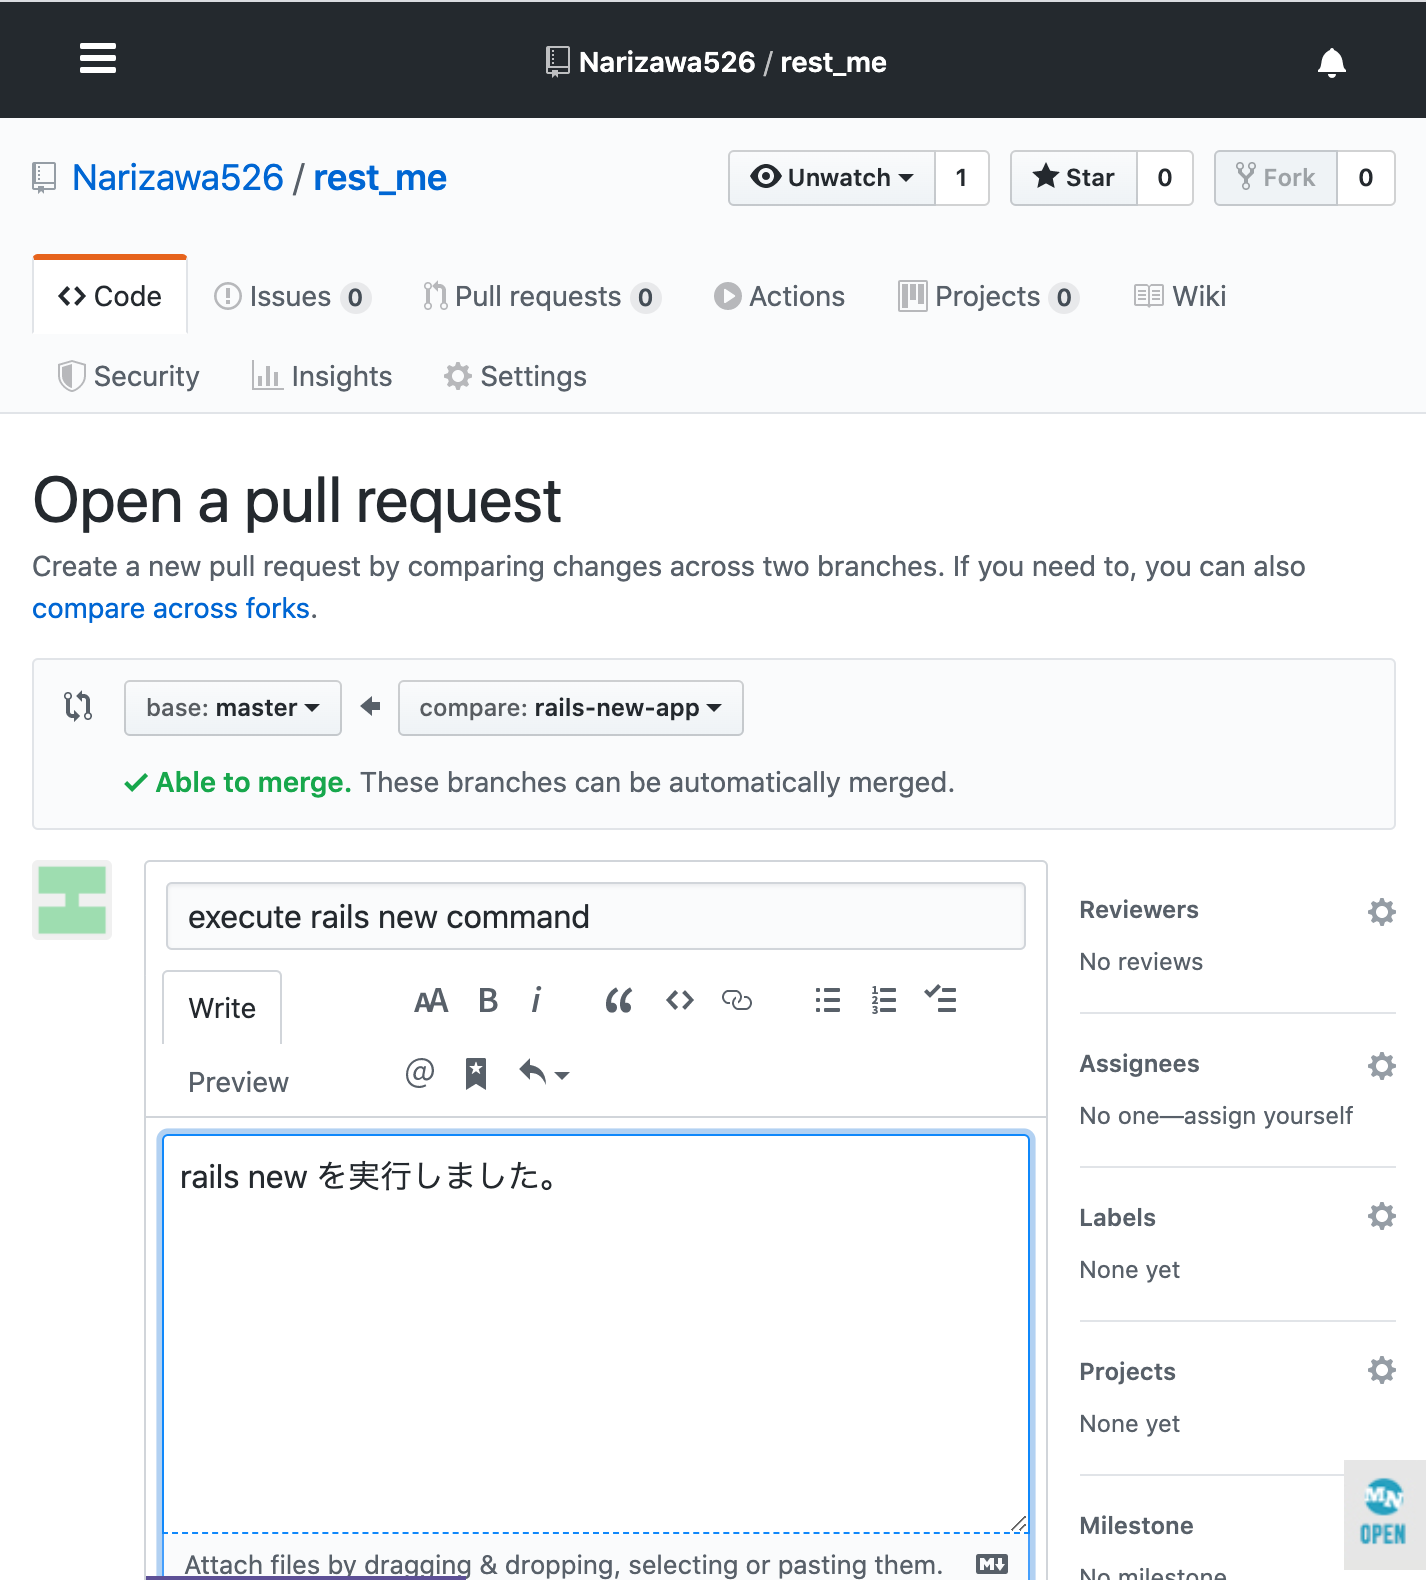Open the hamburger navigation menu
This screenshot has height=1580, width=1426.
coord(98,59)
